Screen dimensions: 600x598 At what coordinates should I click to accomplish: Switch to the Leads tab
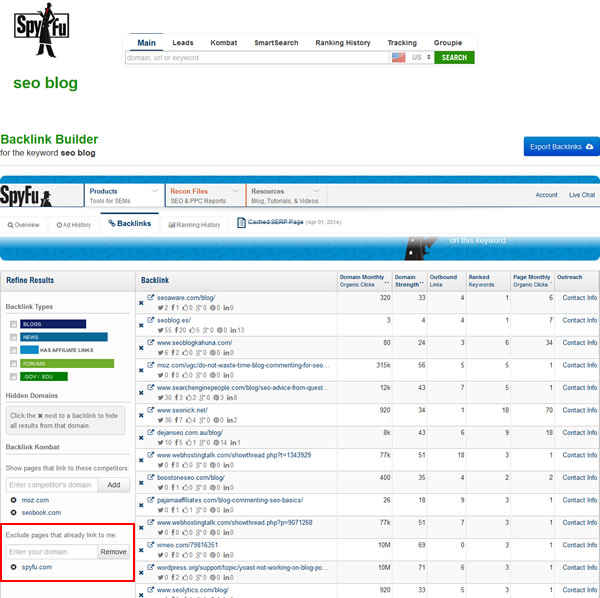tap(183, 42)
